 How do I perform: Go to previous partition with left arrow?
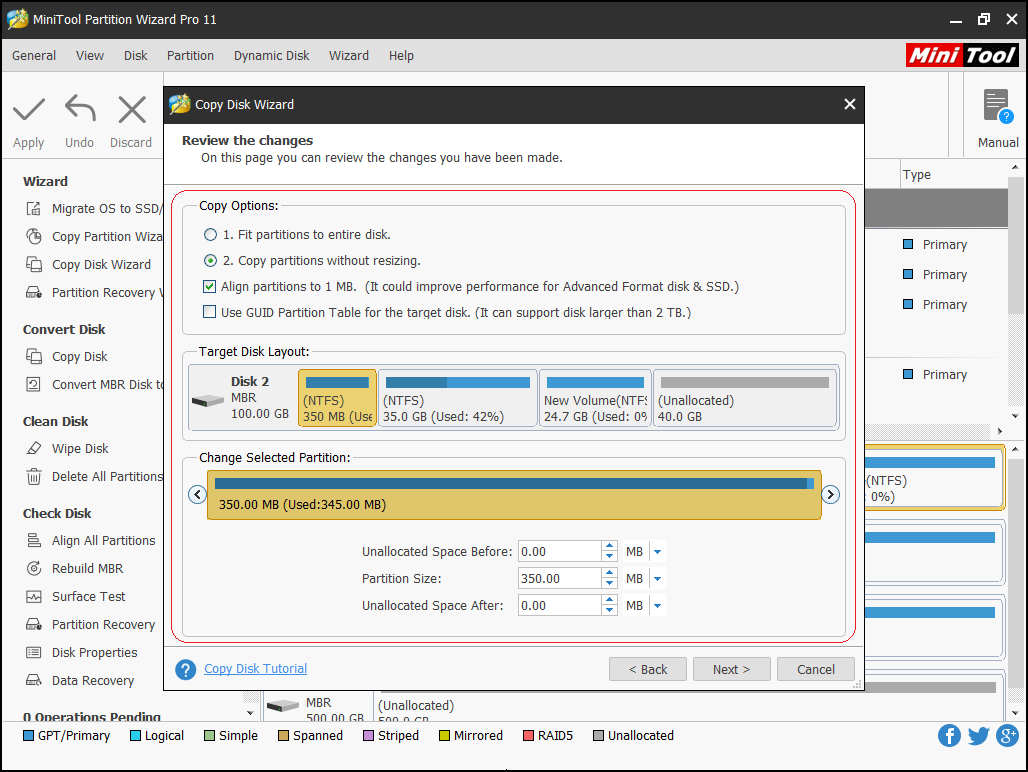click(x=197, y=494)
